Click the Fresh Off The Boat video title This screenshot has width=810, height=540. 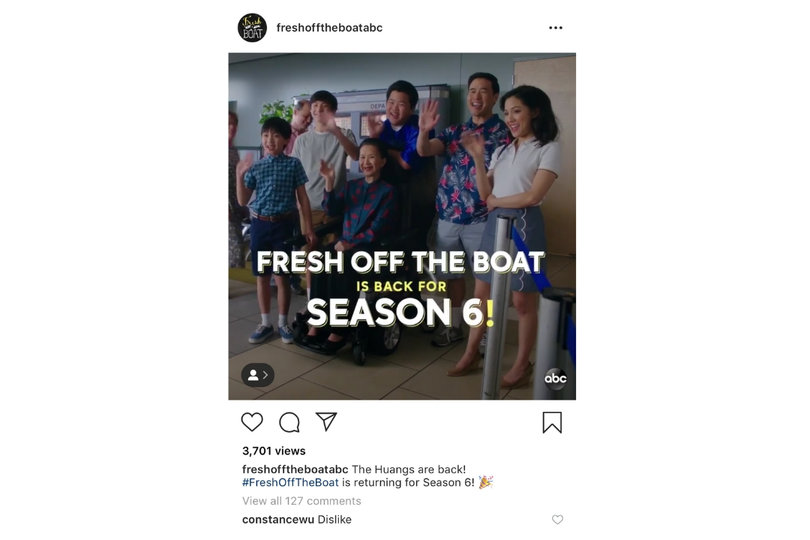(x=400, y=262)
